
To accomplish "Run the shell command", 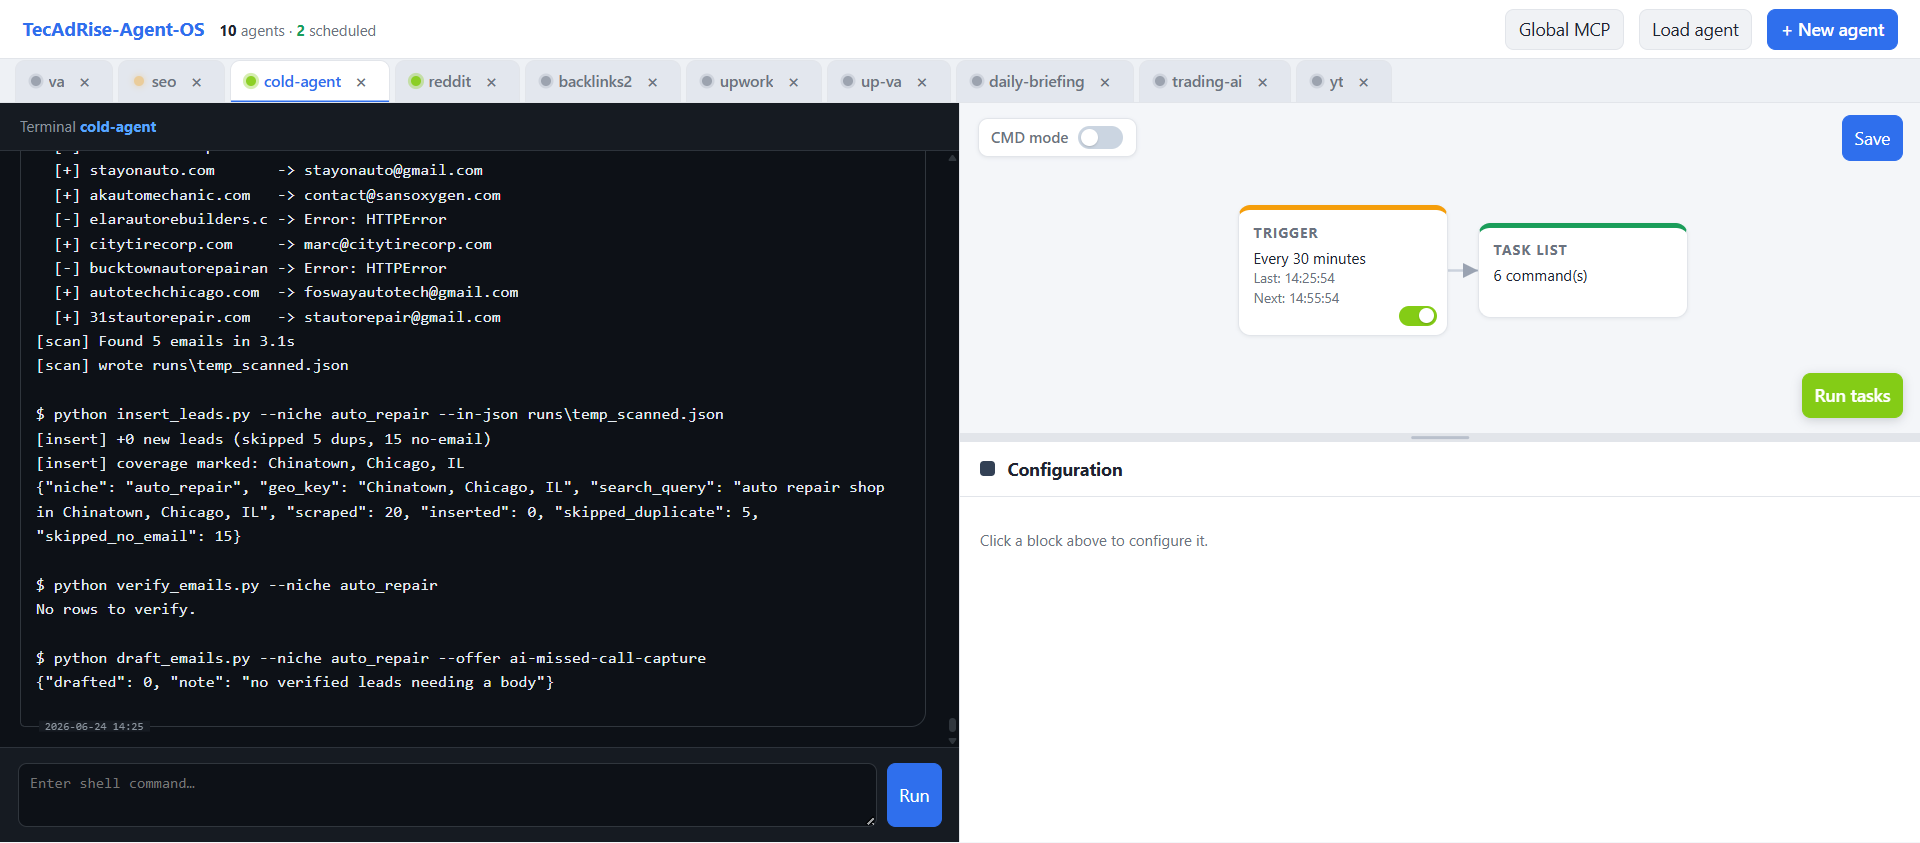I will (x=914, y=795).
